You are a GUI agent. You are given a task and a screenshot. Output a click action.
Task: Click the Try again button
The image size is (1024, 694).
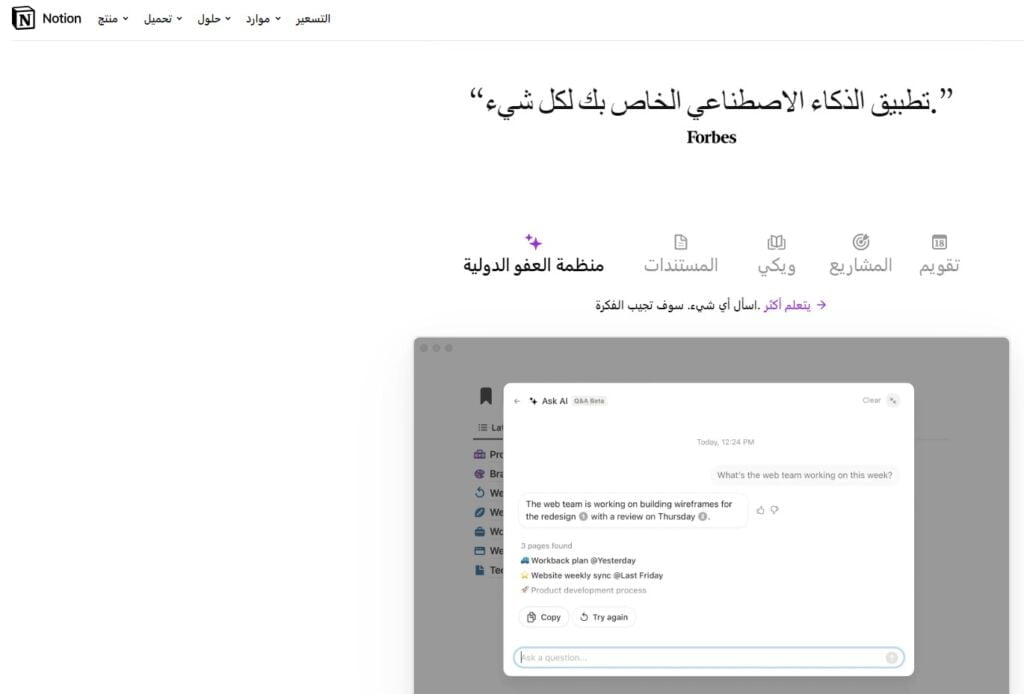pyautogui.click(x=604, y=617)
